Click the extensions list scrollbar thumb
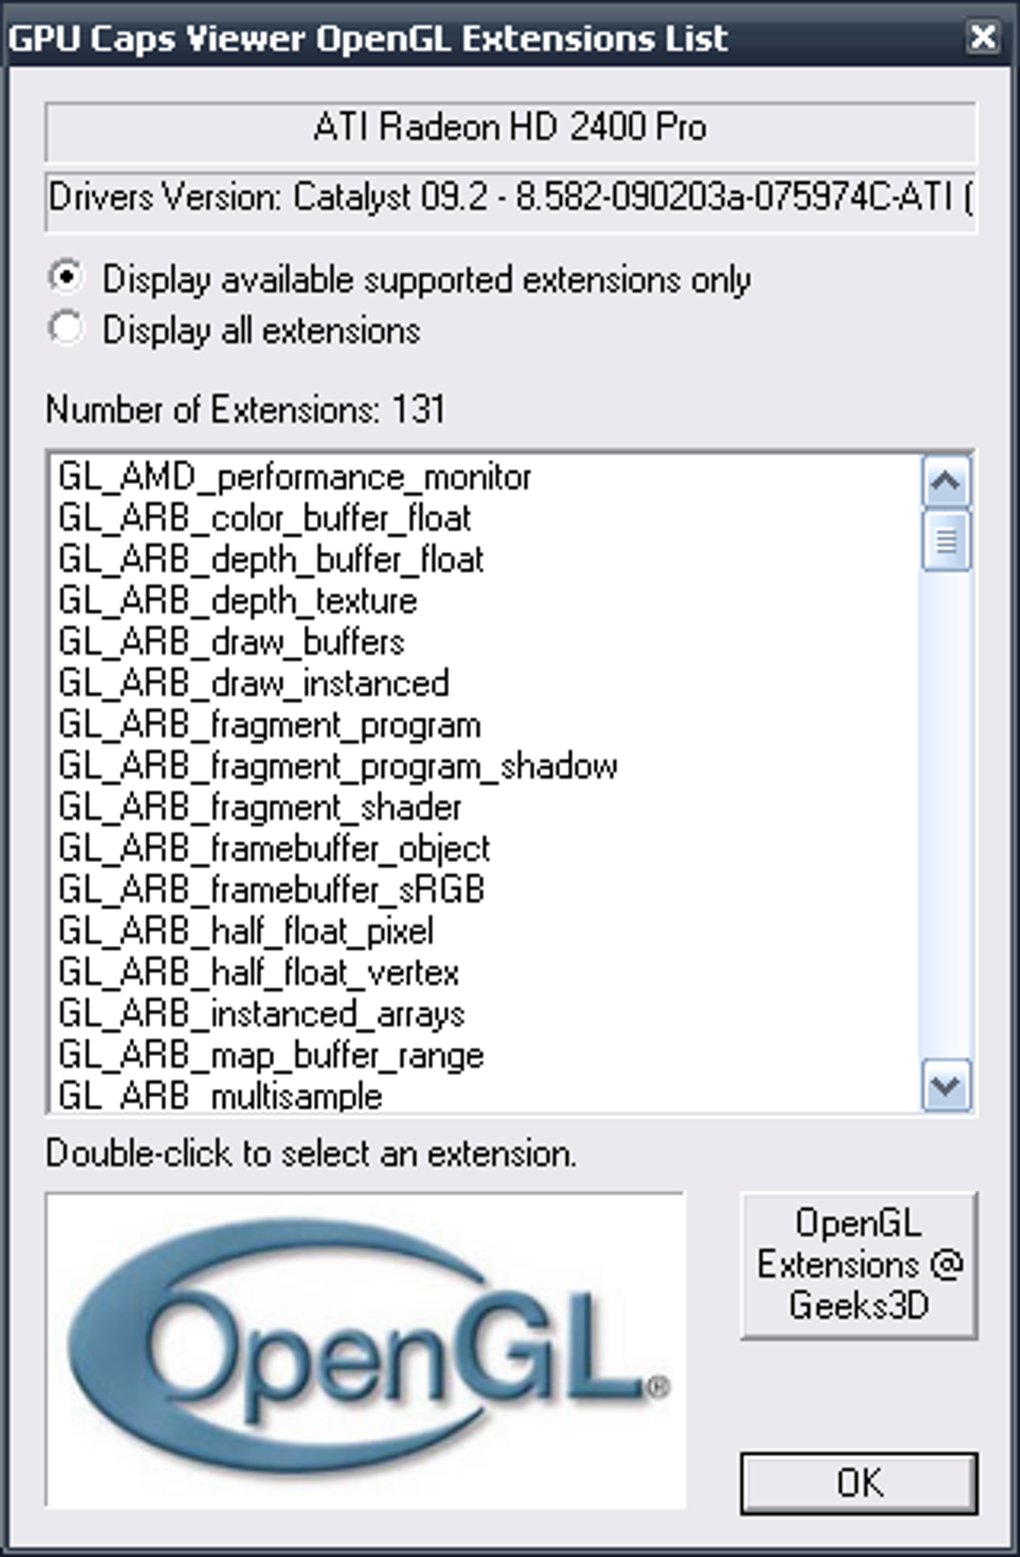Screen dimensions: 1020x1557 [945, 540]
